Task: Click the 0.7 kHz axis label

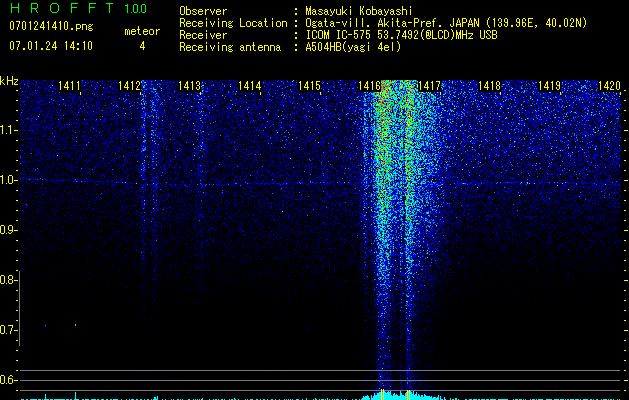Action: coord(8,330)
